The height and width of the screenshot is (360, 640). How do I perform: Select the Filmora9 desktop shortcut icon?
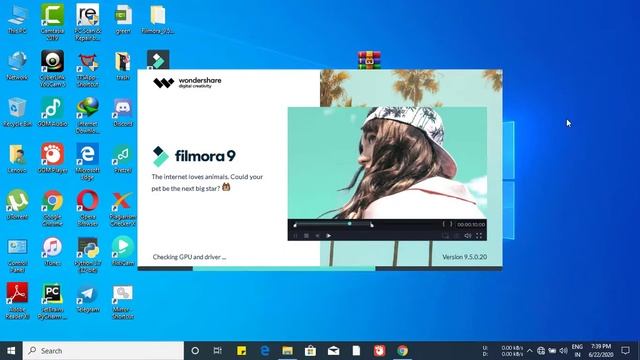click(158, 60)
